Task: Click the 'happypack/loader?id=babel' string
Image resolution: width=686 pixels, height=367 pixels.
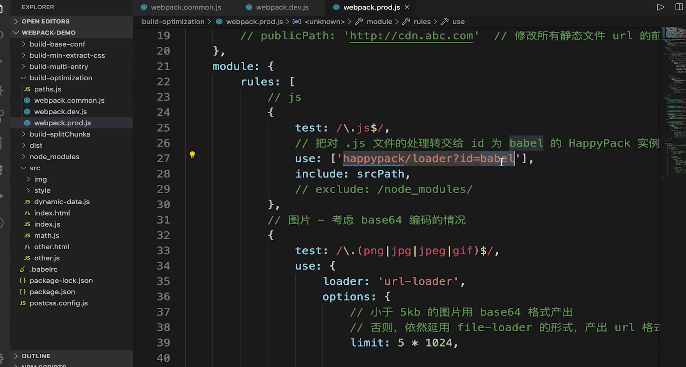Action: tap(429, 158)
